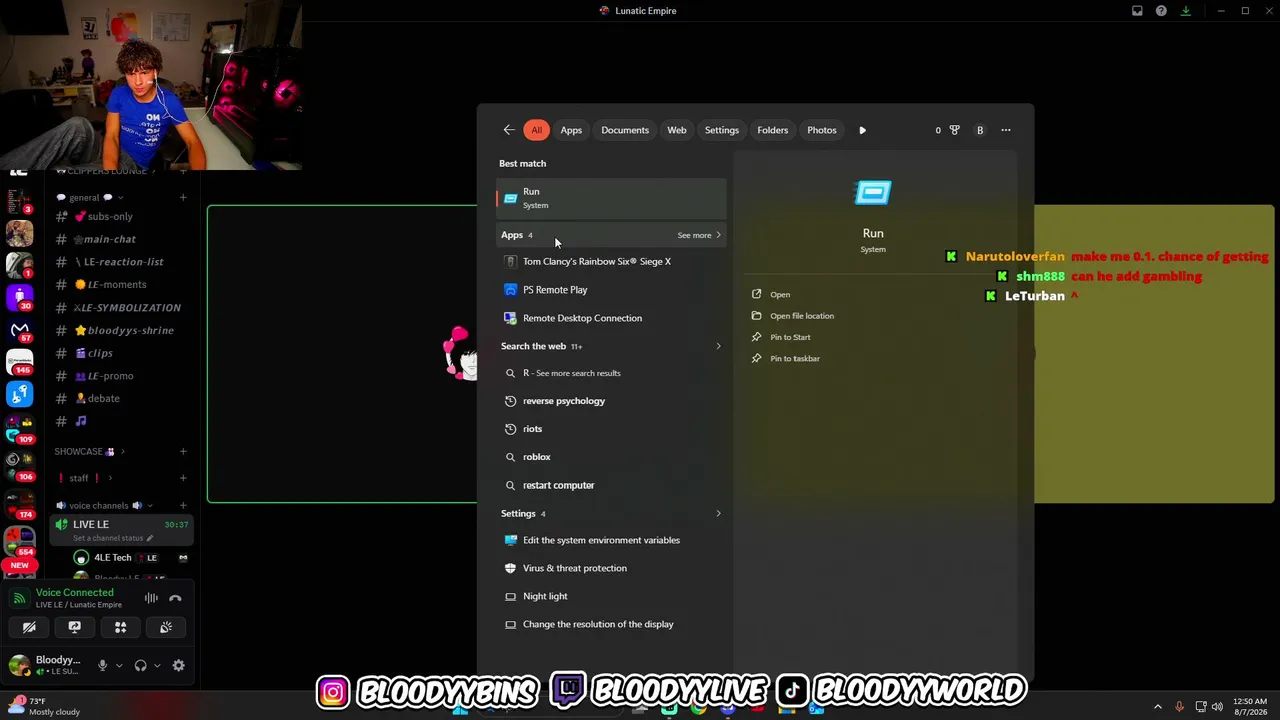Open the Run best match result
This screenshot has width=1280, height=720.
click(611, 198)
